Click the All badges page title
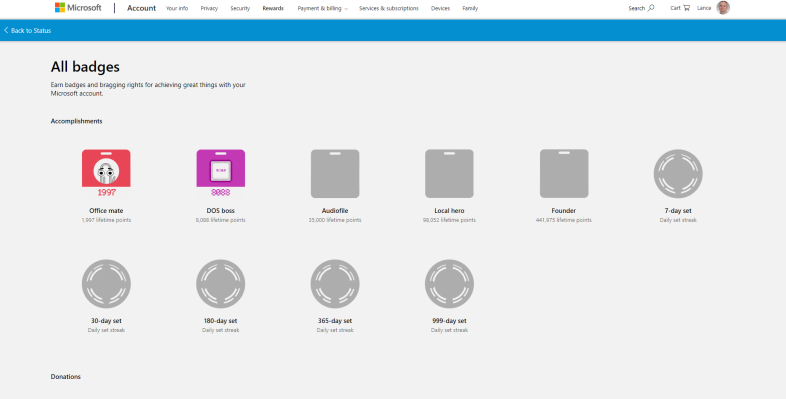The image size is (786, 399). 85,67
